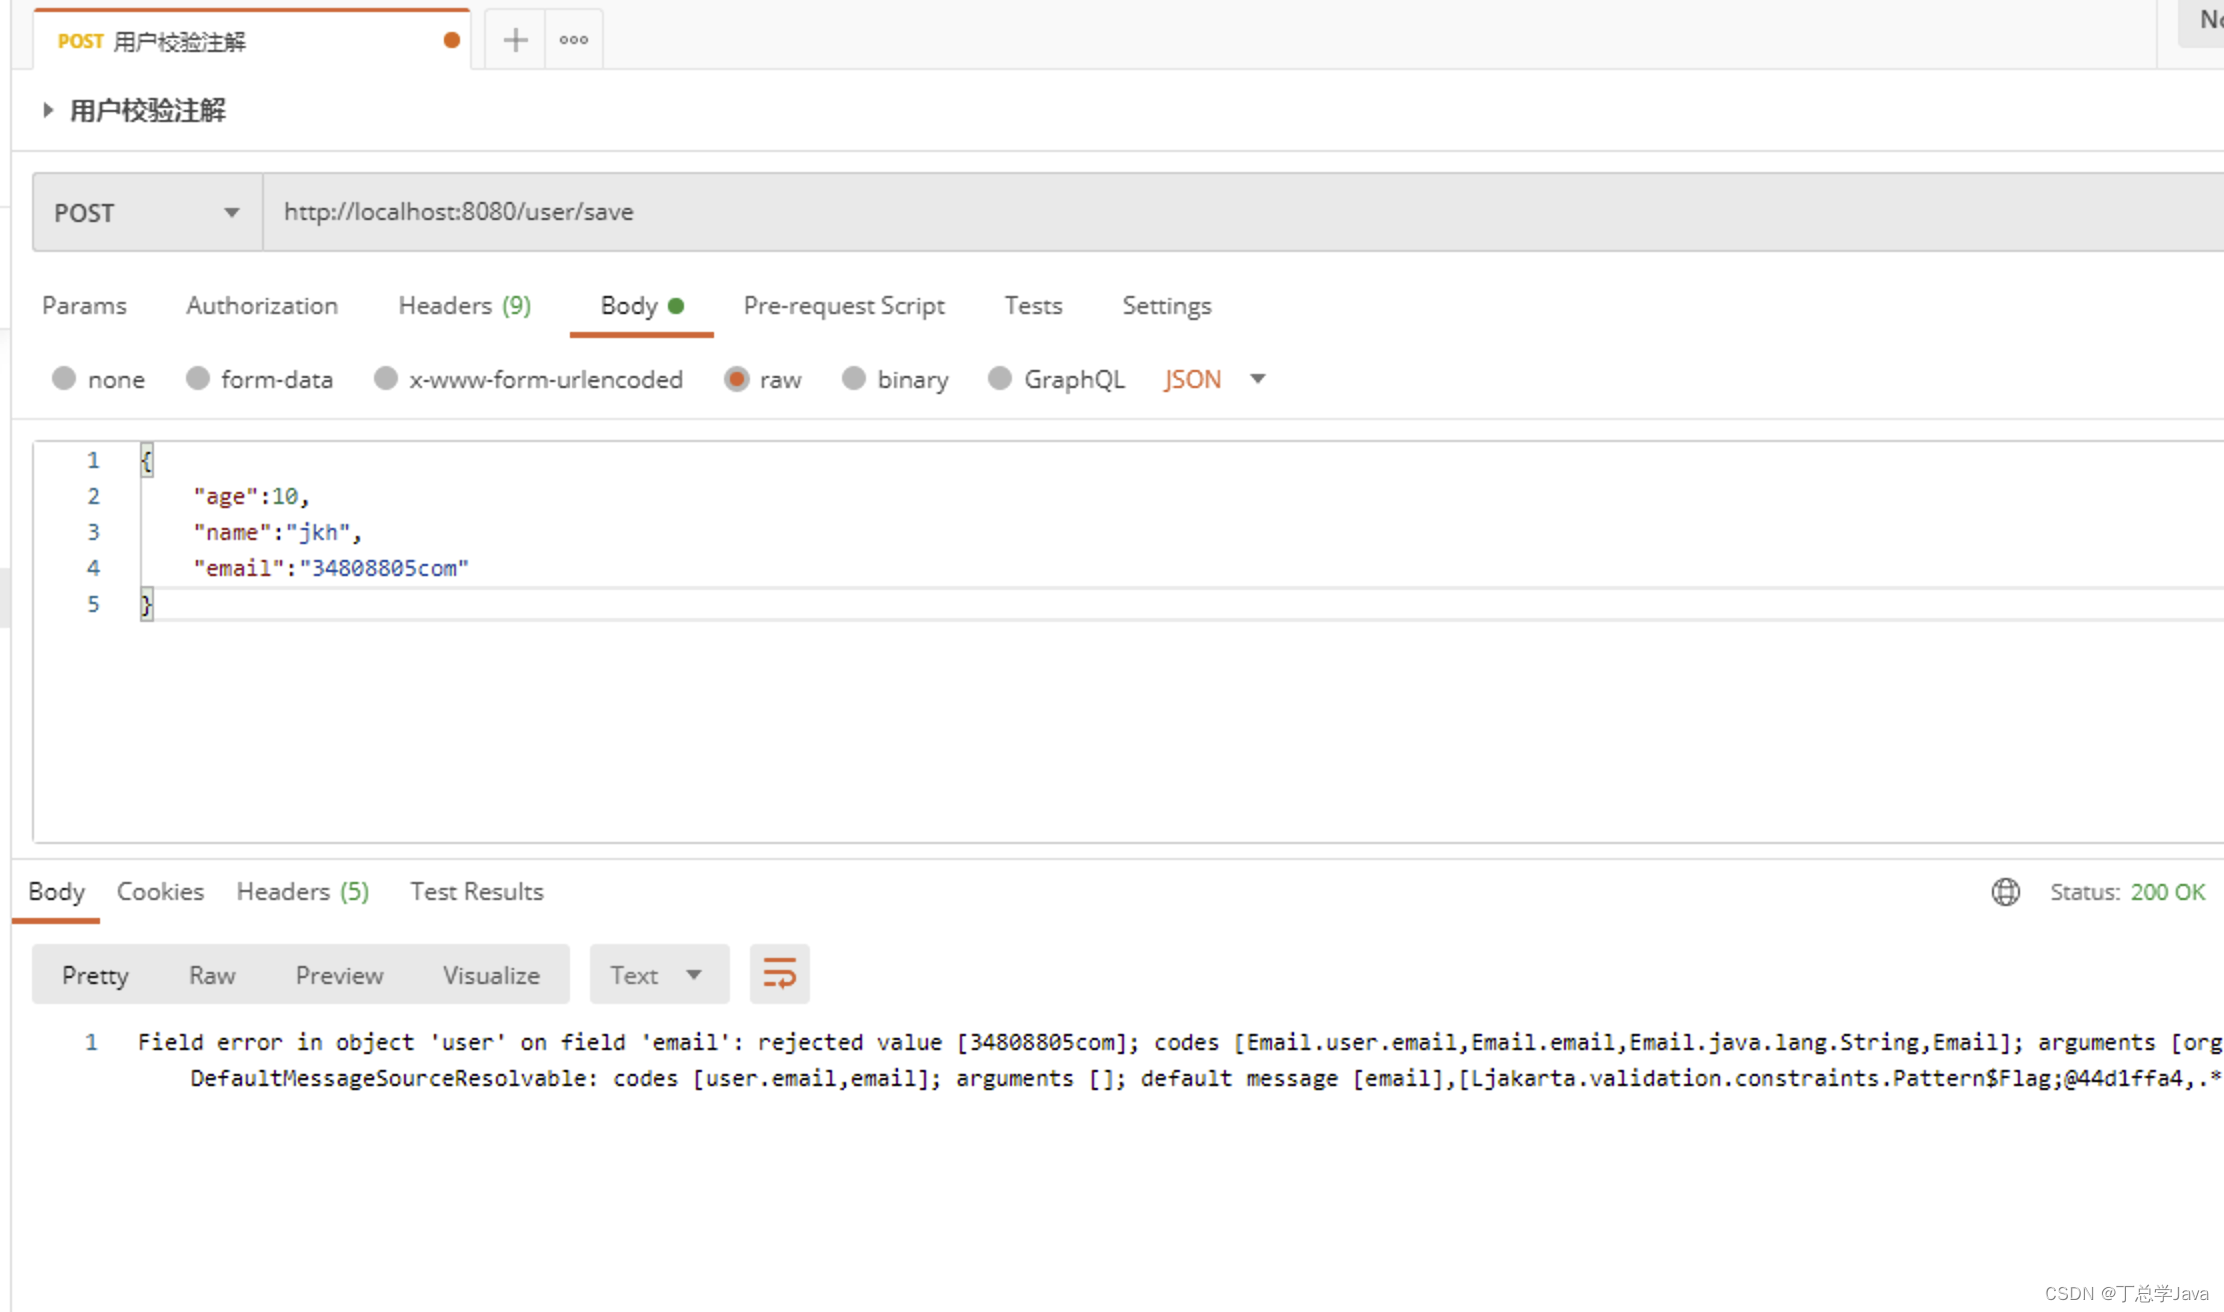The width and height of the screenshot is (2224, 1312).
Task: Select the x-www-form-urlencoded radio option
Action: (x=386, y=379)
